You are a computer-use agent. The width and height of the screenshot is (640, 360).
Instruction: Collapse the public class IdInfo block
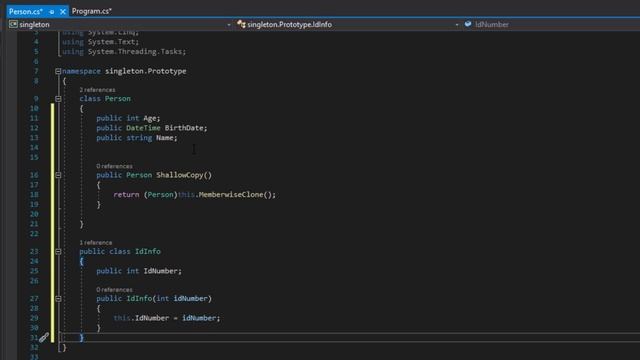58,251
